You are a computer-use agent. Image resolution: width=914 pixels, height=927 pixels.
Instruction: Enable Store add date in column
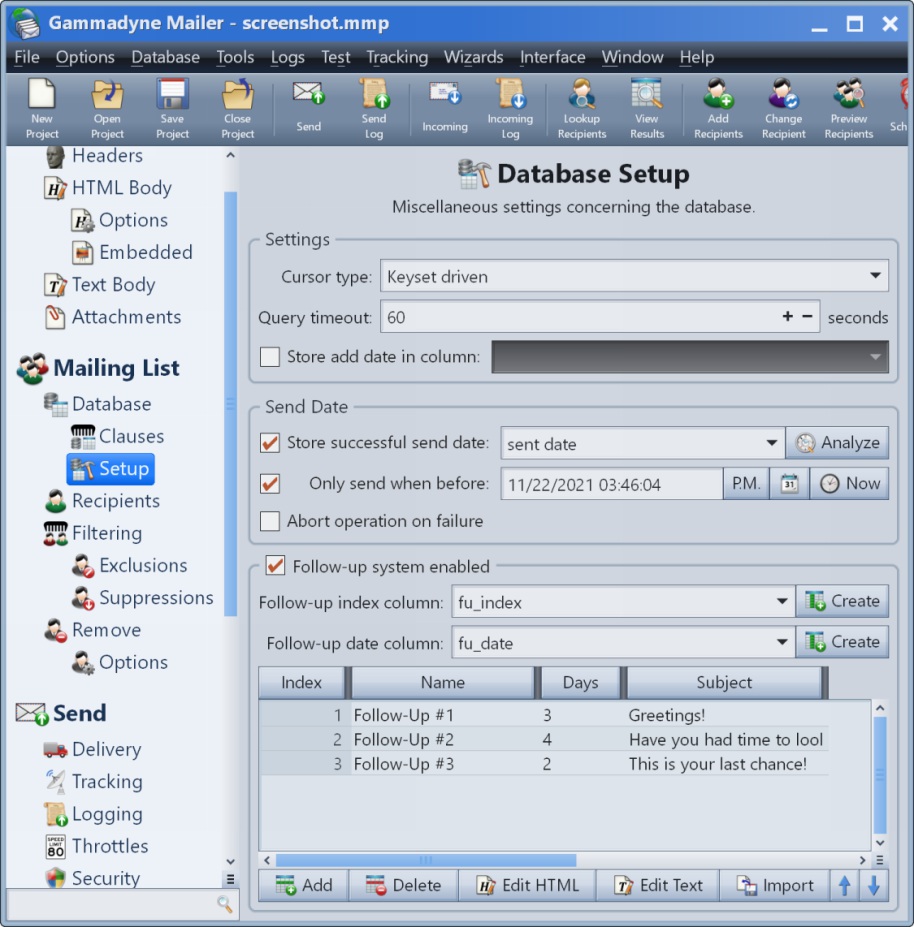(x=270, y=357)
